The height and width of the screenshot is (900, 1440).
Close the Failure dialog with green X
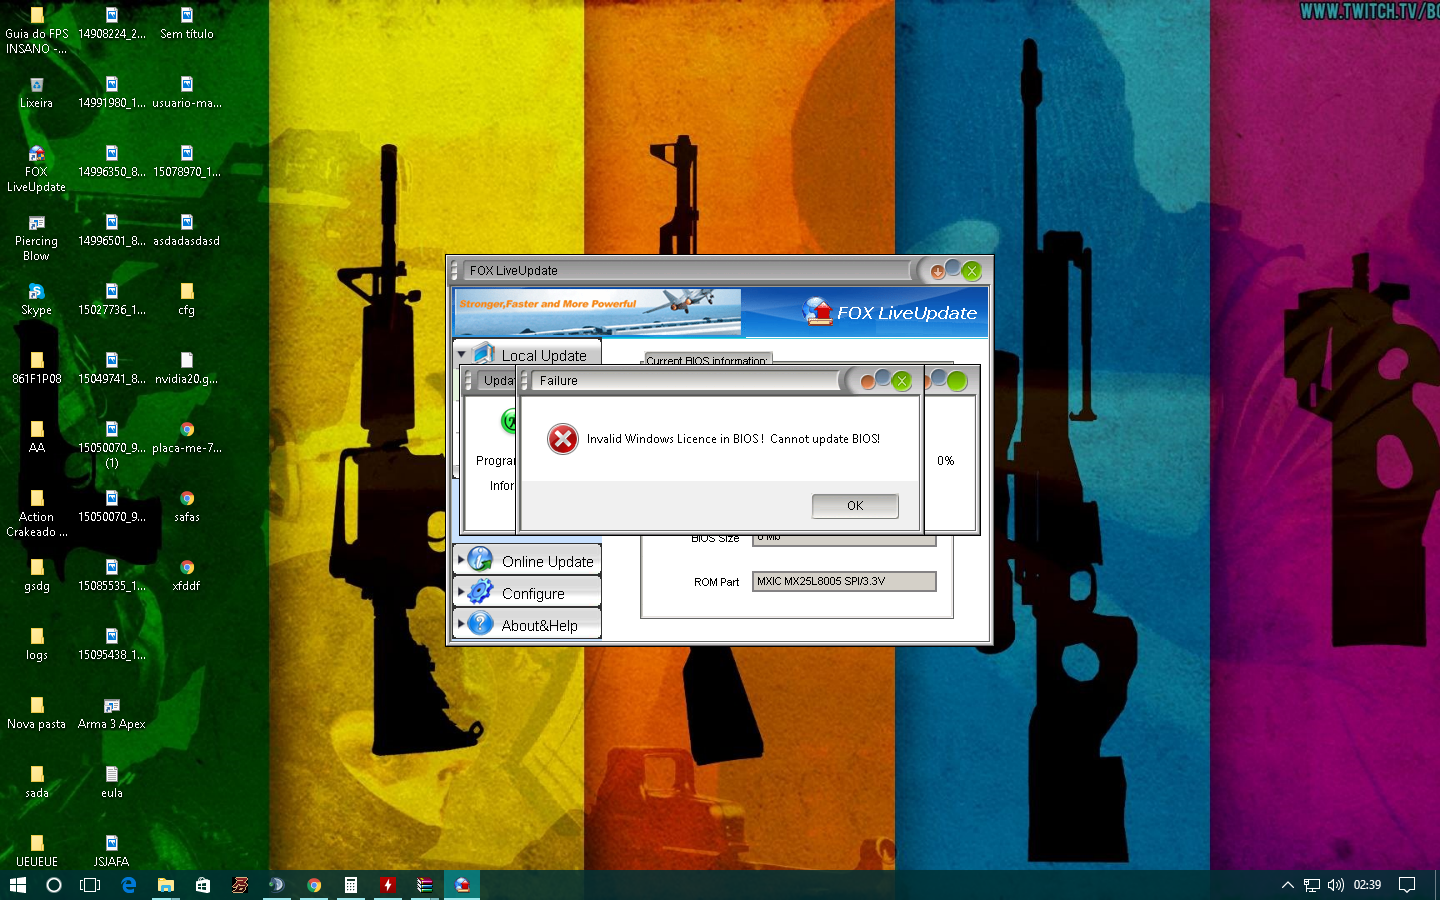(902, 381)
